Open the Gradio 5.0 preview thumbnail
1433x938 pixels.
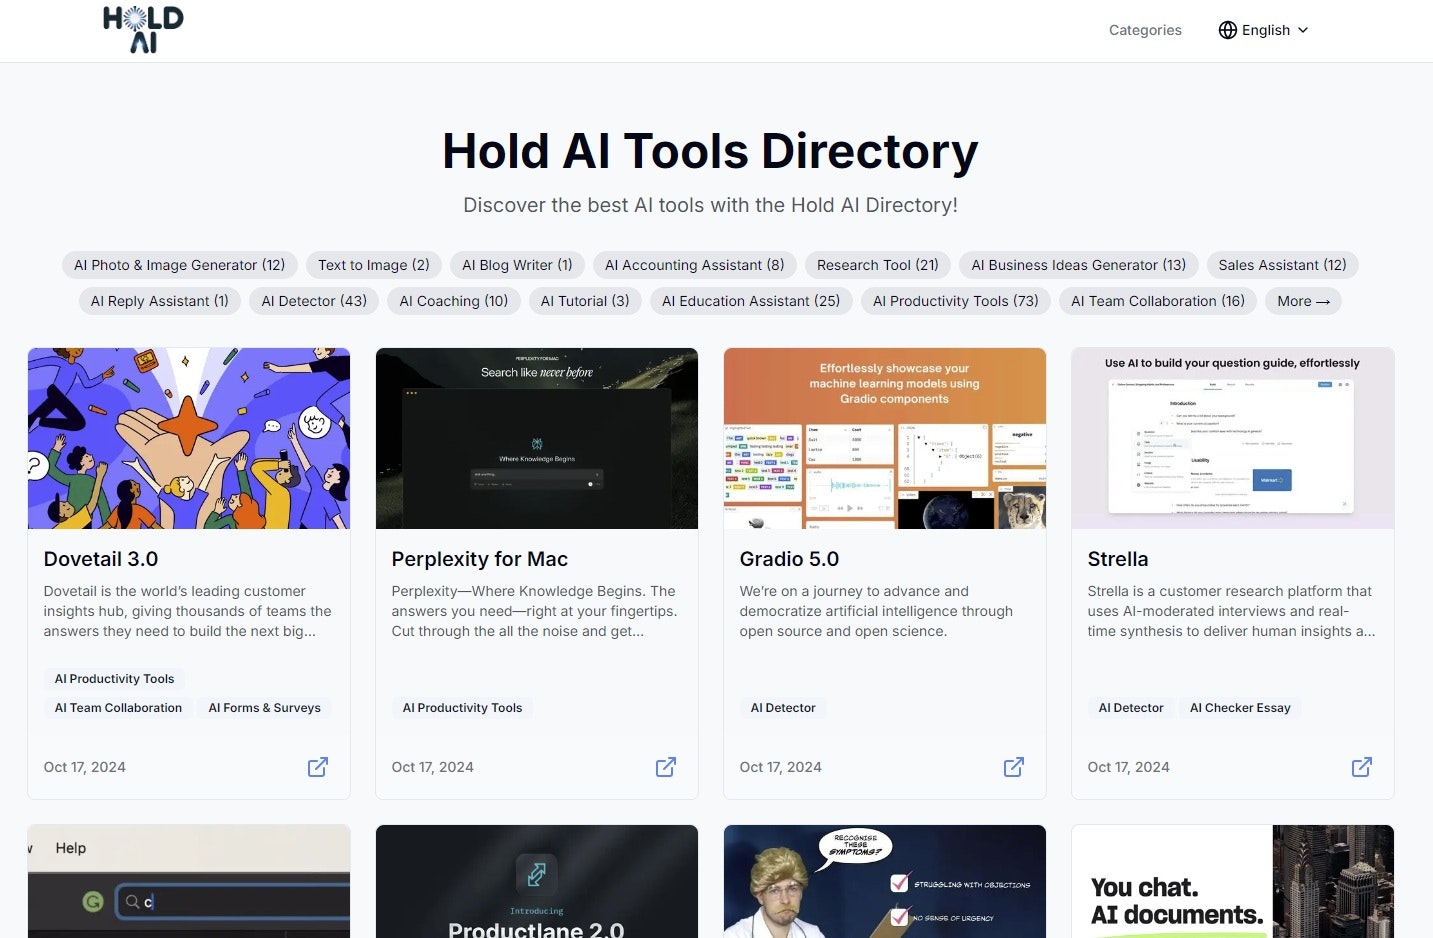click(885, 438)
